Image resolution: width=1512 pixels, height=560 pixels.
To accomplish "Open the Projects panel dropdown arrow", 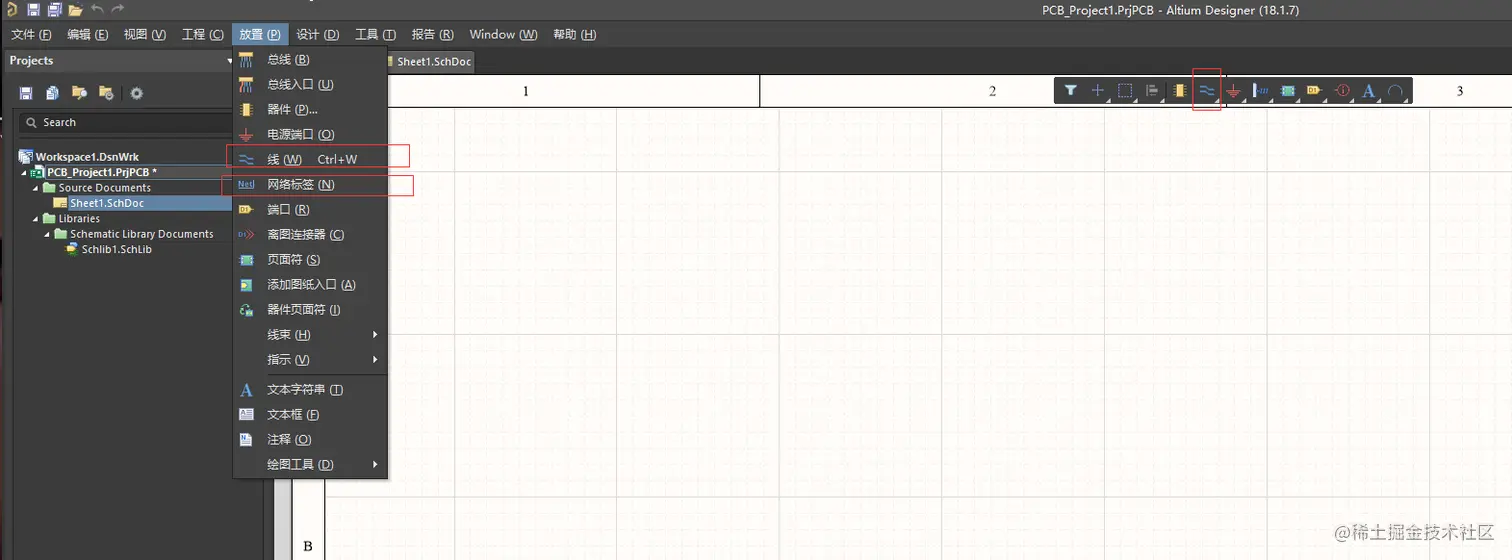I will tap(229, 61).
